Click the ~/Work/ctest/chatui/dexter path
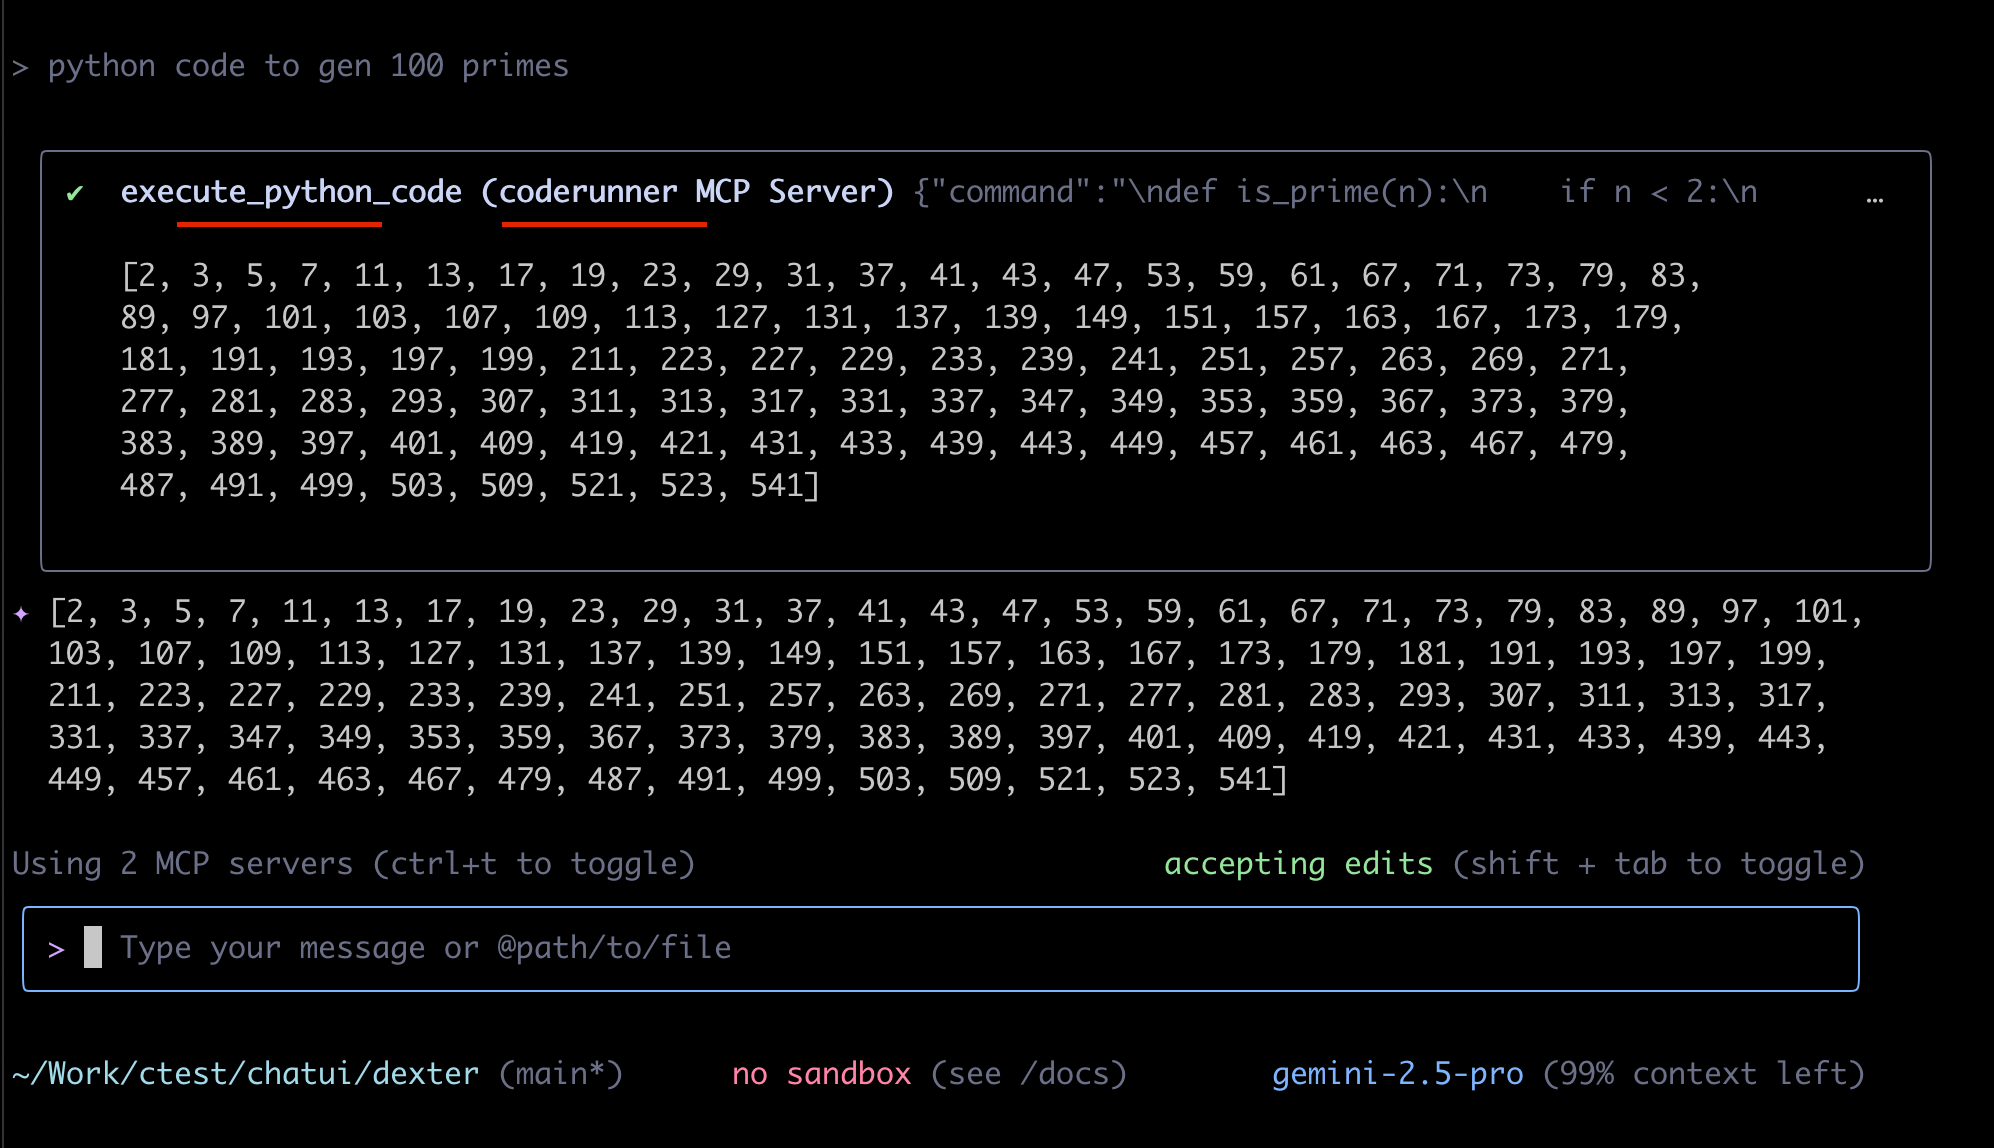The image size is (1994, 1148). click(245, 1074)
